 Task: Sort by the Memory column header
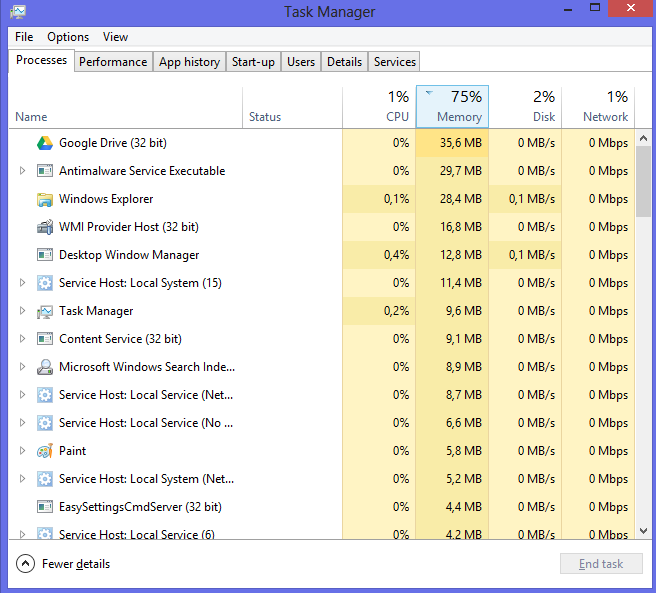(452, 107)
